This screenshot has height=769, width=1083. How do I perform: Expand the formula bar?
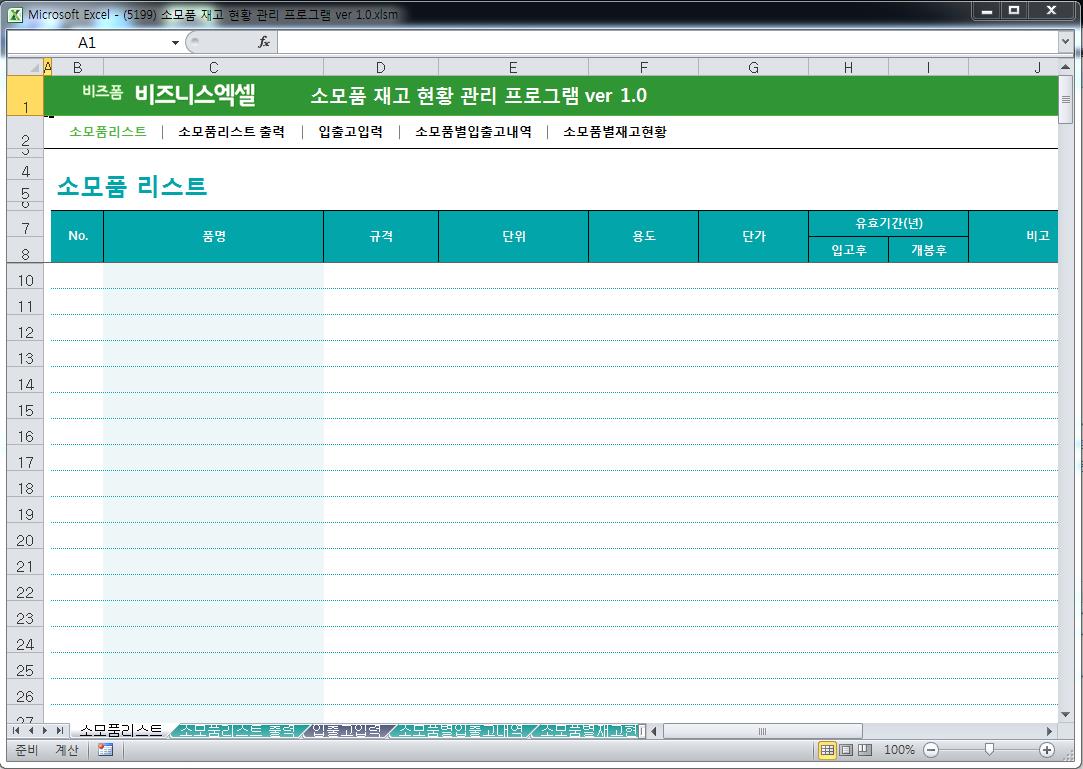(1065, 42)
